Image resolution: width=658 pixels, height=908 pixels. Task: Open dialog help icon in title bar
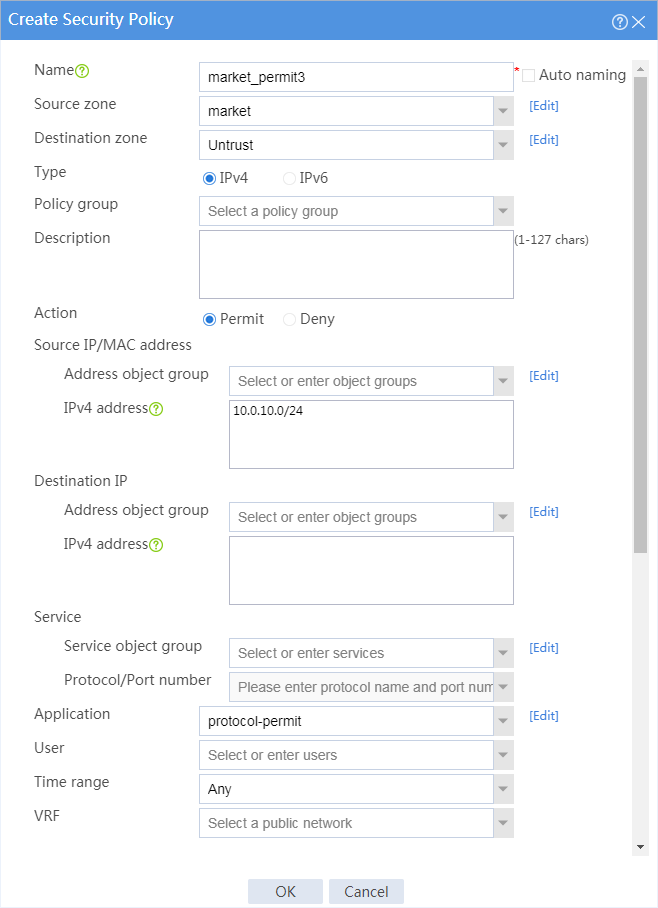tap(620, 21)
